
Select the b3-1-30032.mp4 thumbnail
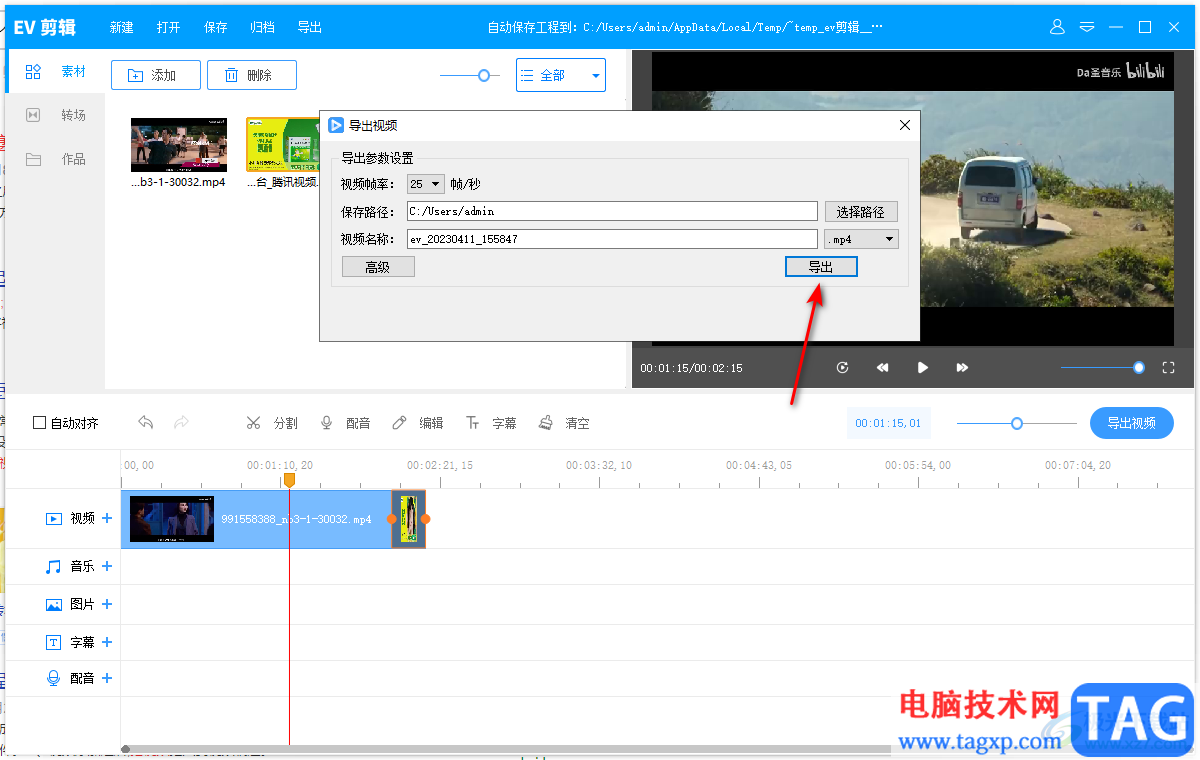[x=179, y=145]
